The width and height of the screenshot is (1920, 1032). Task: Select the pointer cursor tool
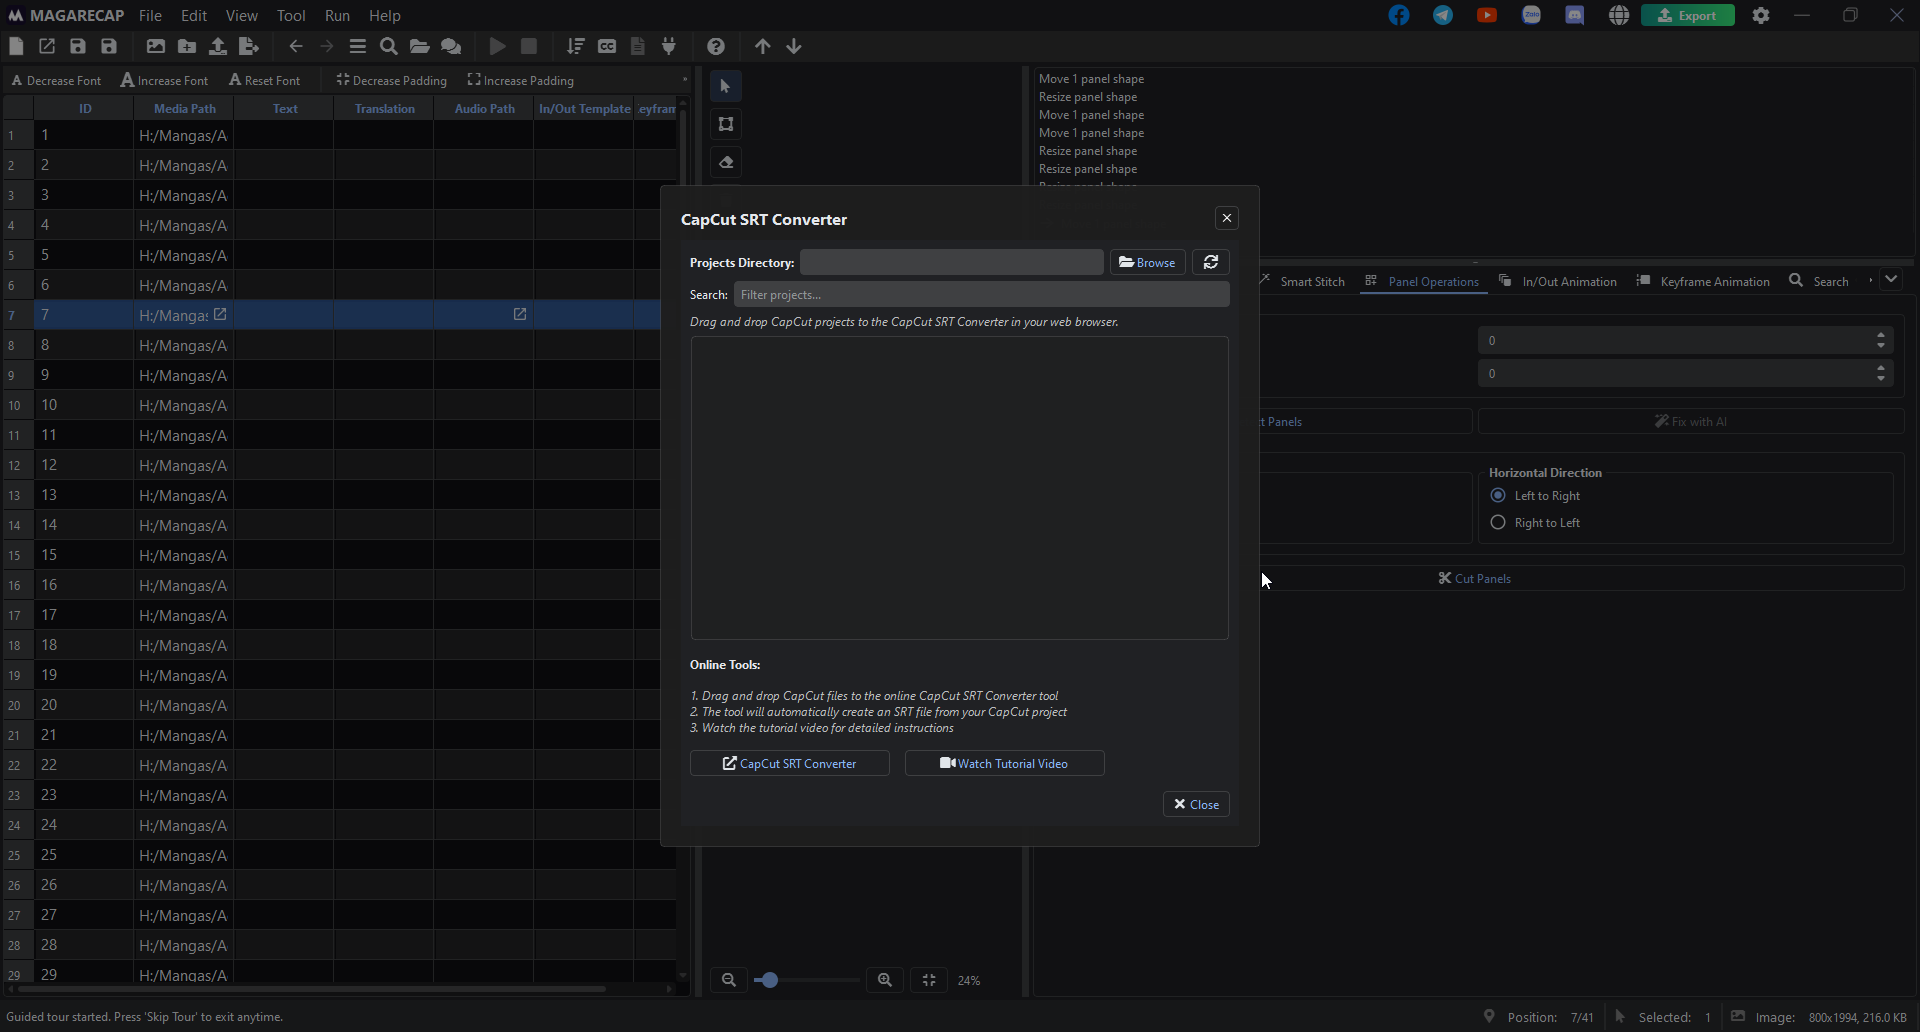(726, 86)
